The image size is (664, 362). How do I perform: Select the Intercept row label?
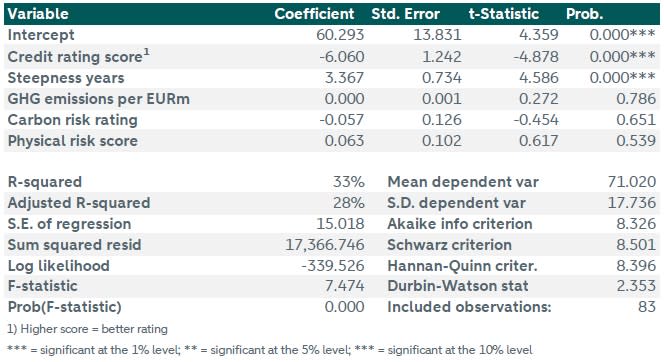pyautogui.click(x=41, y=35)
